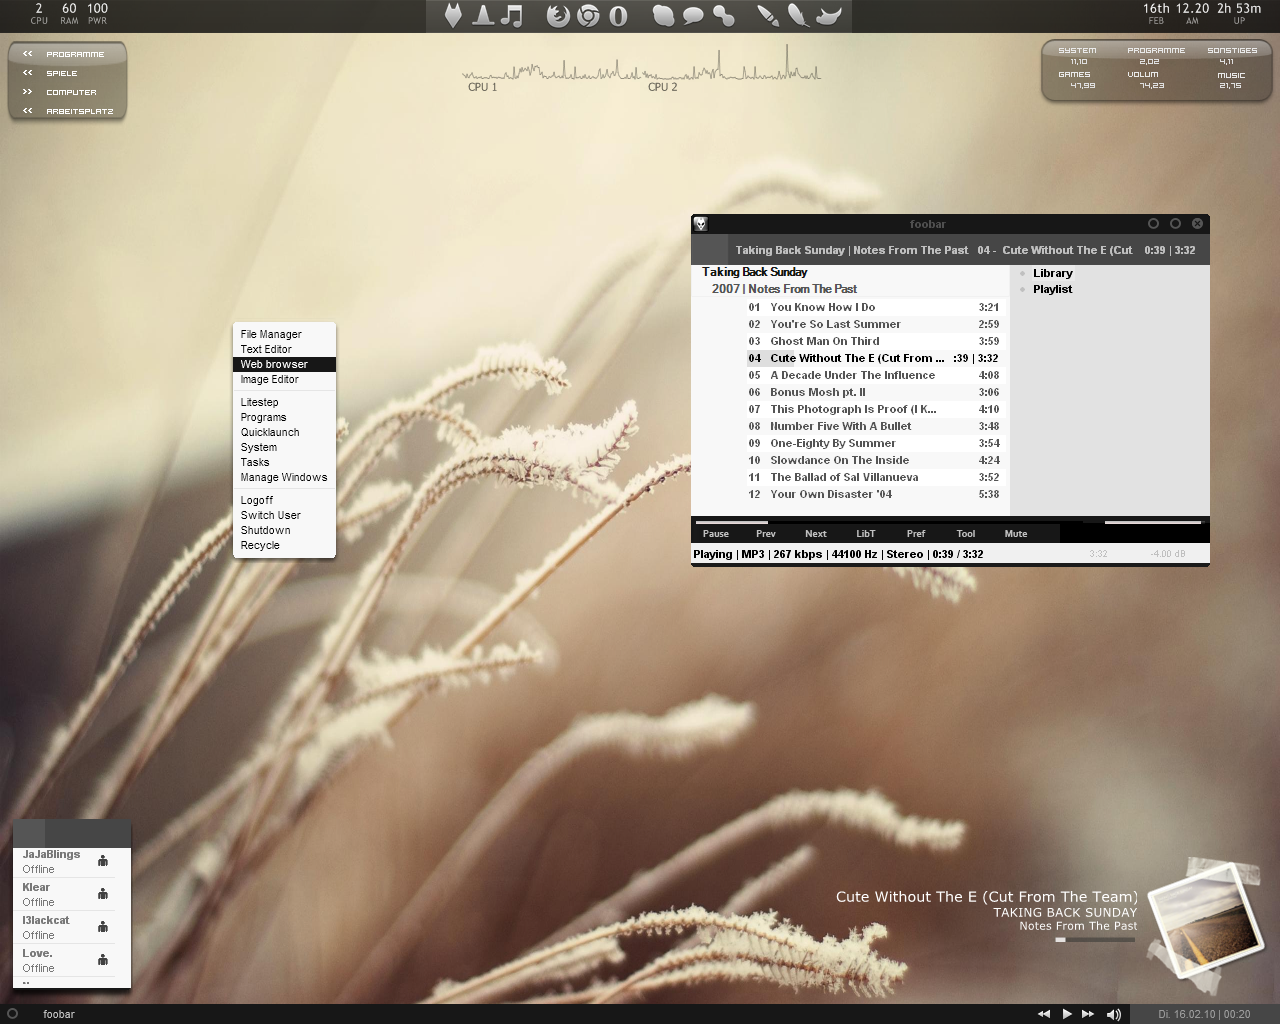Image resolution: width=1280 pixels, height=1024 pixels.
Task: Select track 09 One-Eighty By Summer
Action: click(873, 443)
